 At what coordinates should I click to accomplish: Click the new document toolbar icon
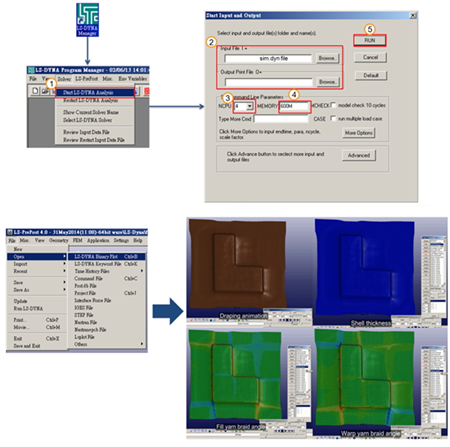(x=35, y=91)
